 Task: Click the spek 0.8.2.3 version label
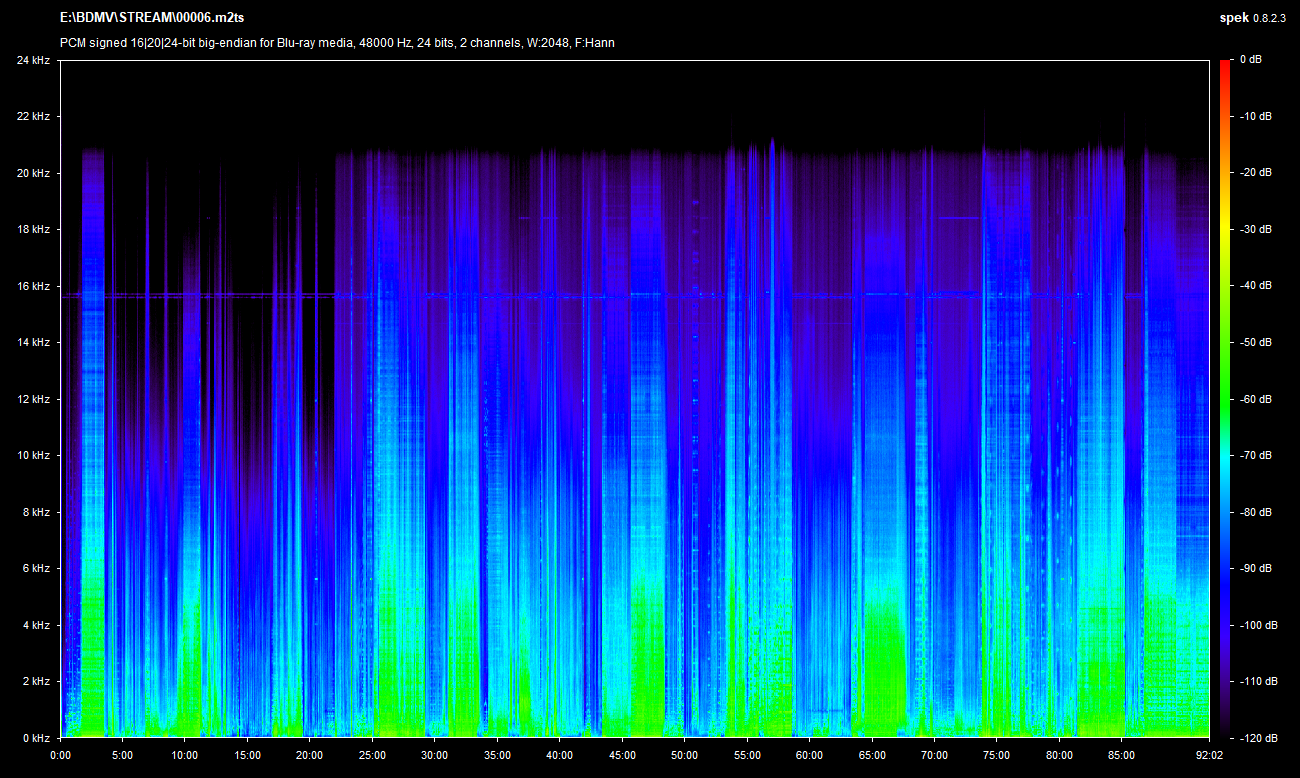(x=1254, y=18)
